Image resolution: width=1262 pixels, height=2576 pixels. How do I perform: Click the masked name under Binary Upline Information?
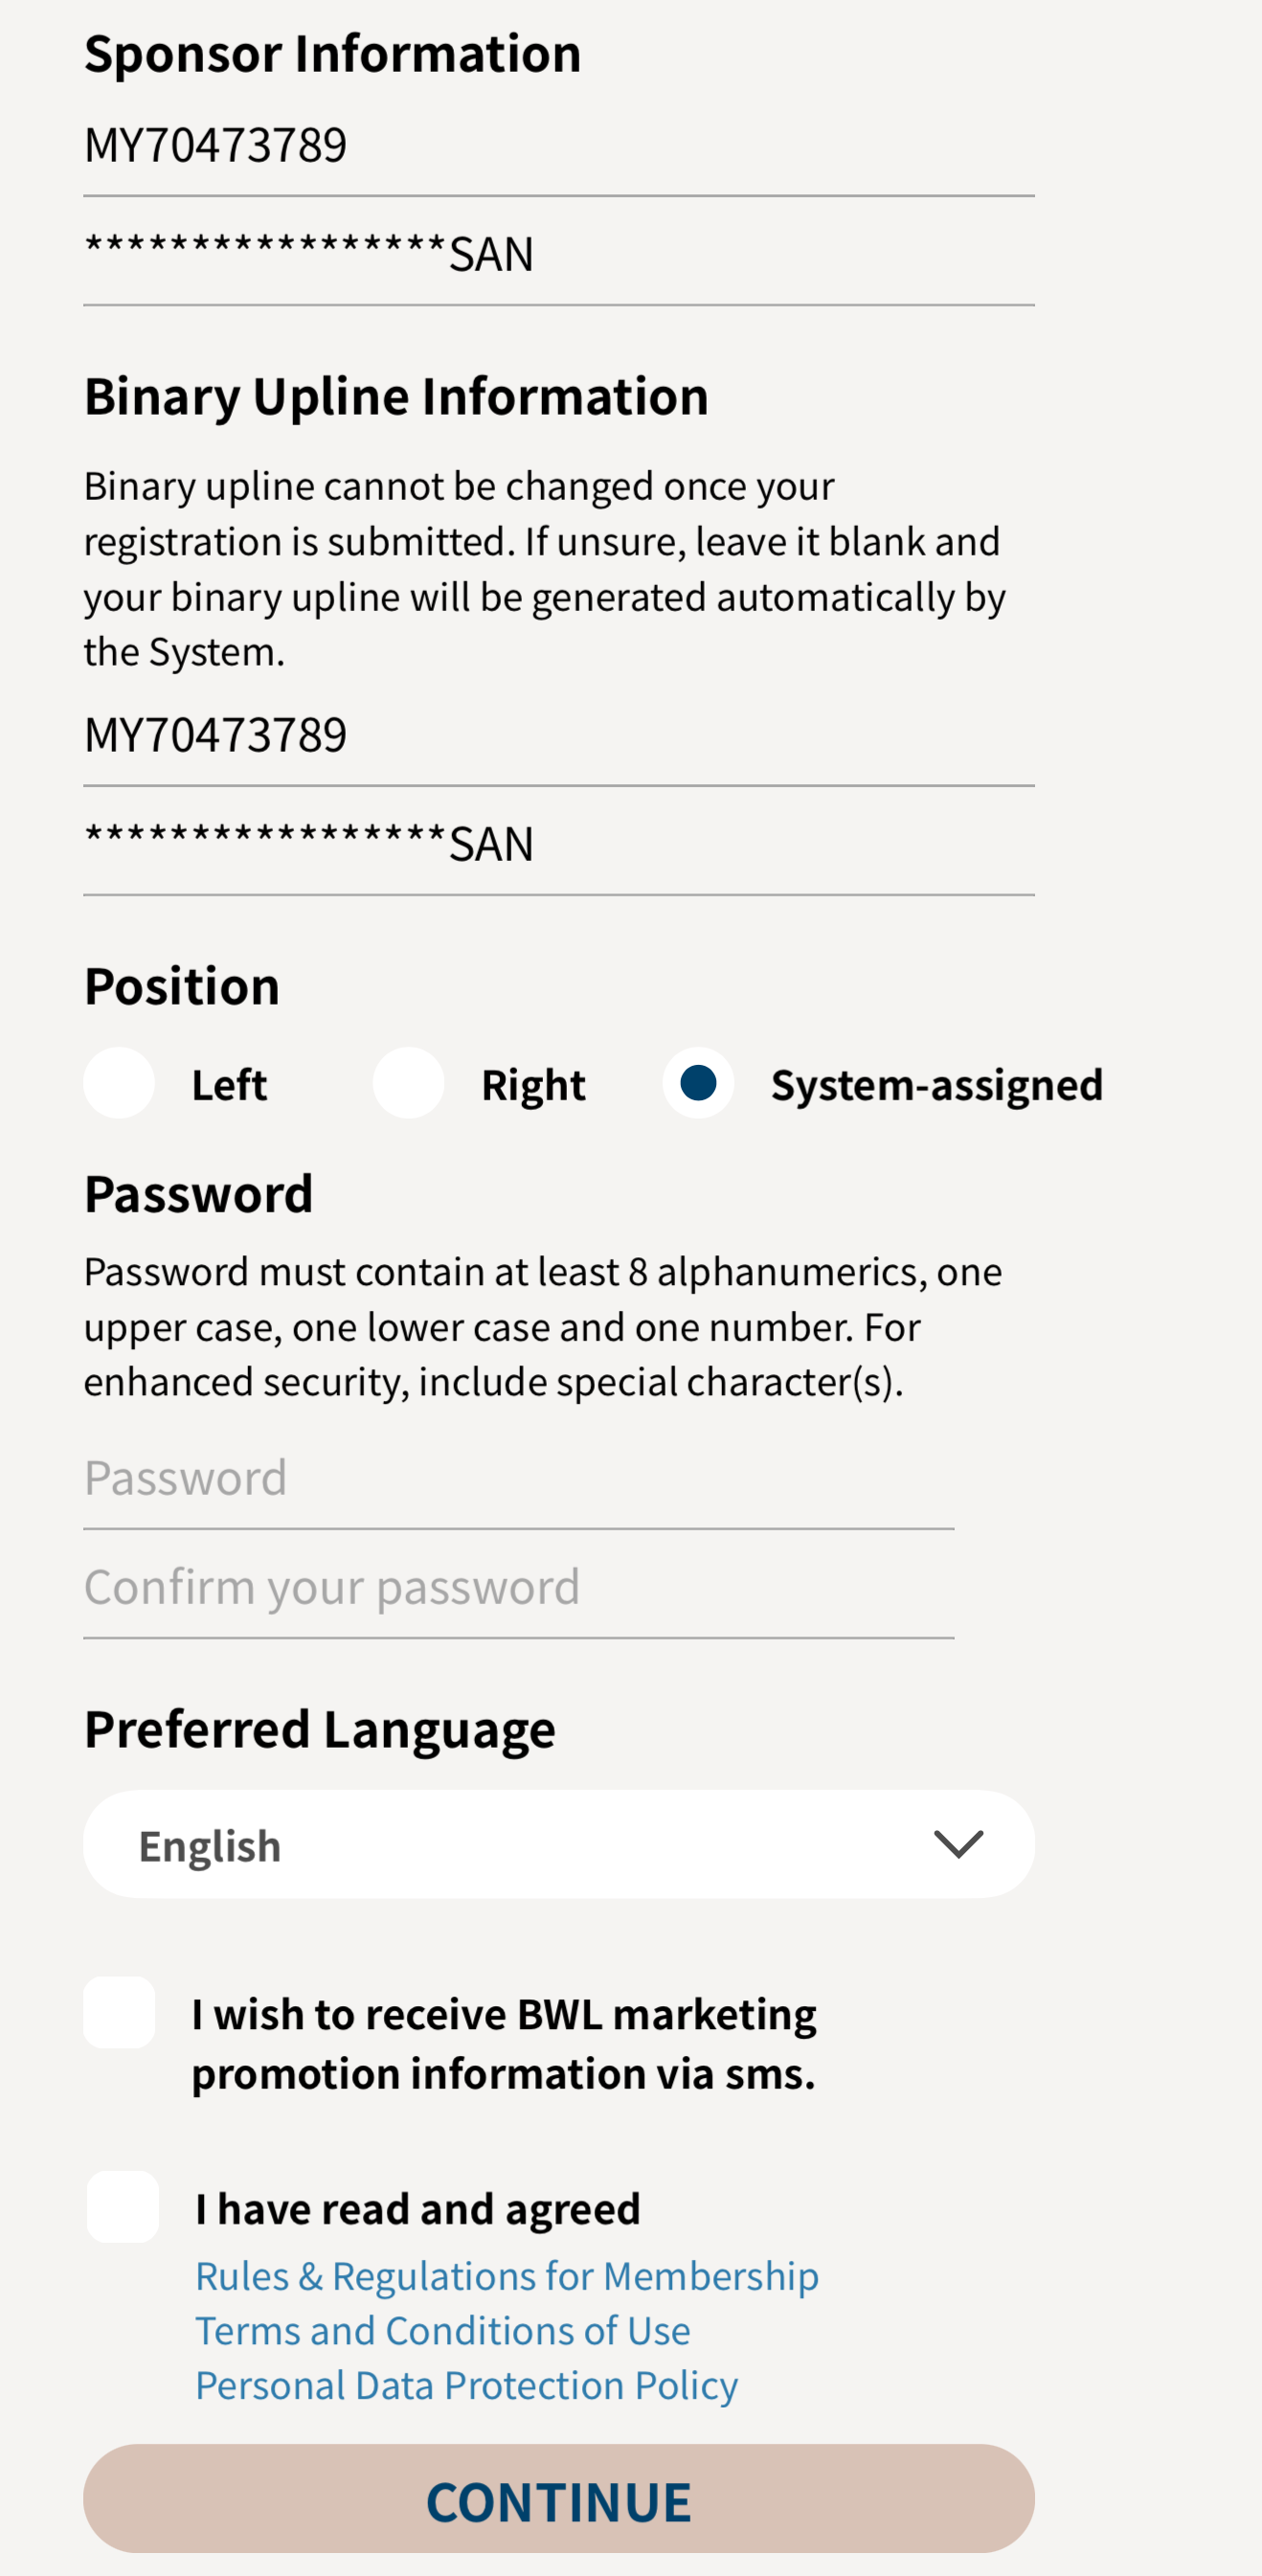(558, 844)
